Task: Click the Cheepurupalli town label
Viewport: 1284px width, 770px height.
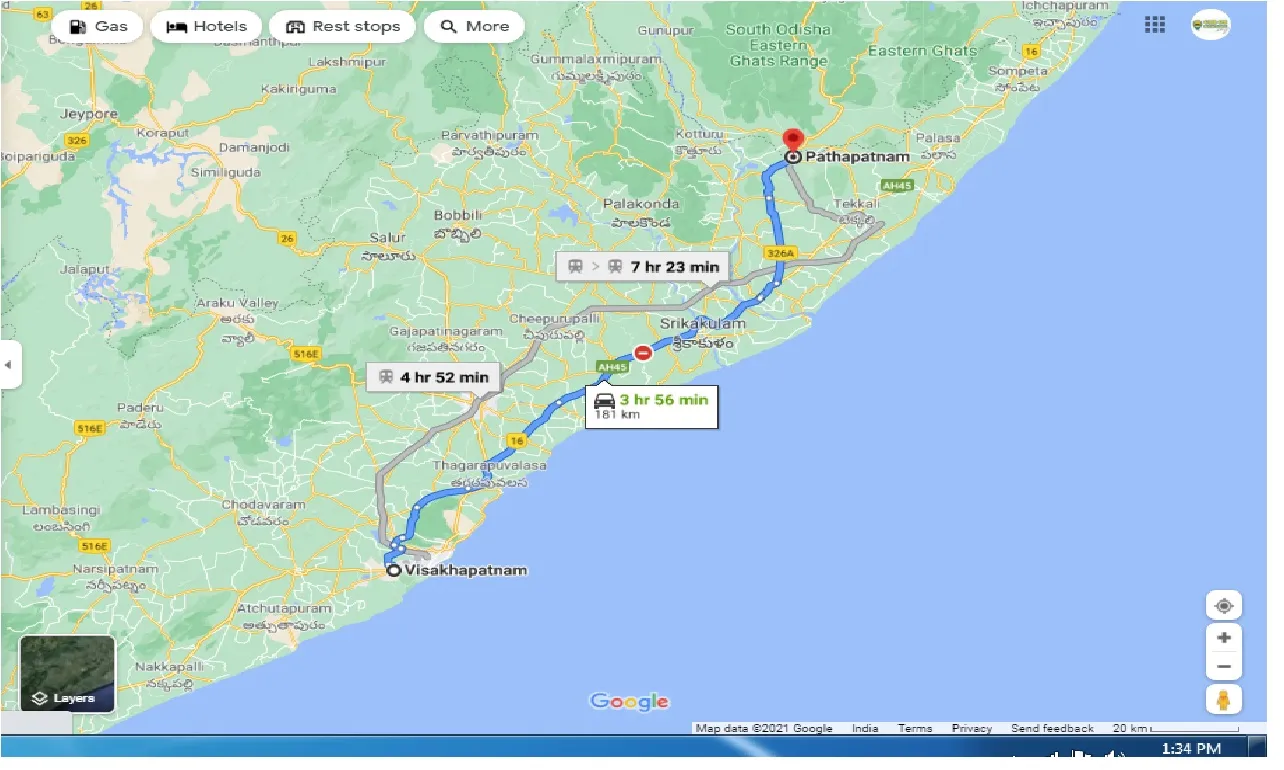Action: pyautogui.click(x=555, y=317)
